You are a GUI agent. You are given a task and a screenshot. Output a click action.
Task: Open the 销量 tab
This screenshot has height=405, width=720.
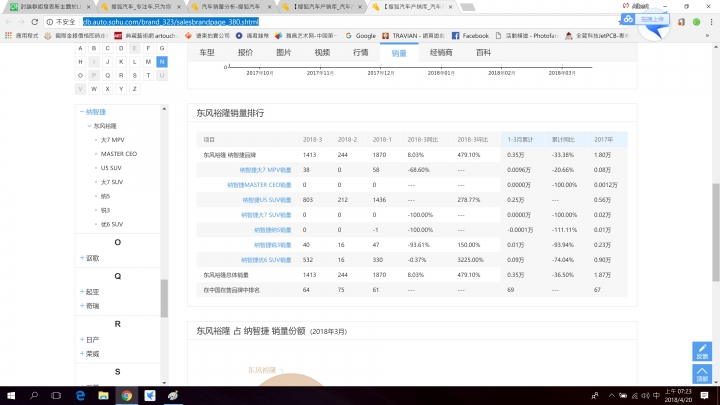pyautogui.click(x=399, y=52)
